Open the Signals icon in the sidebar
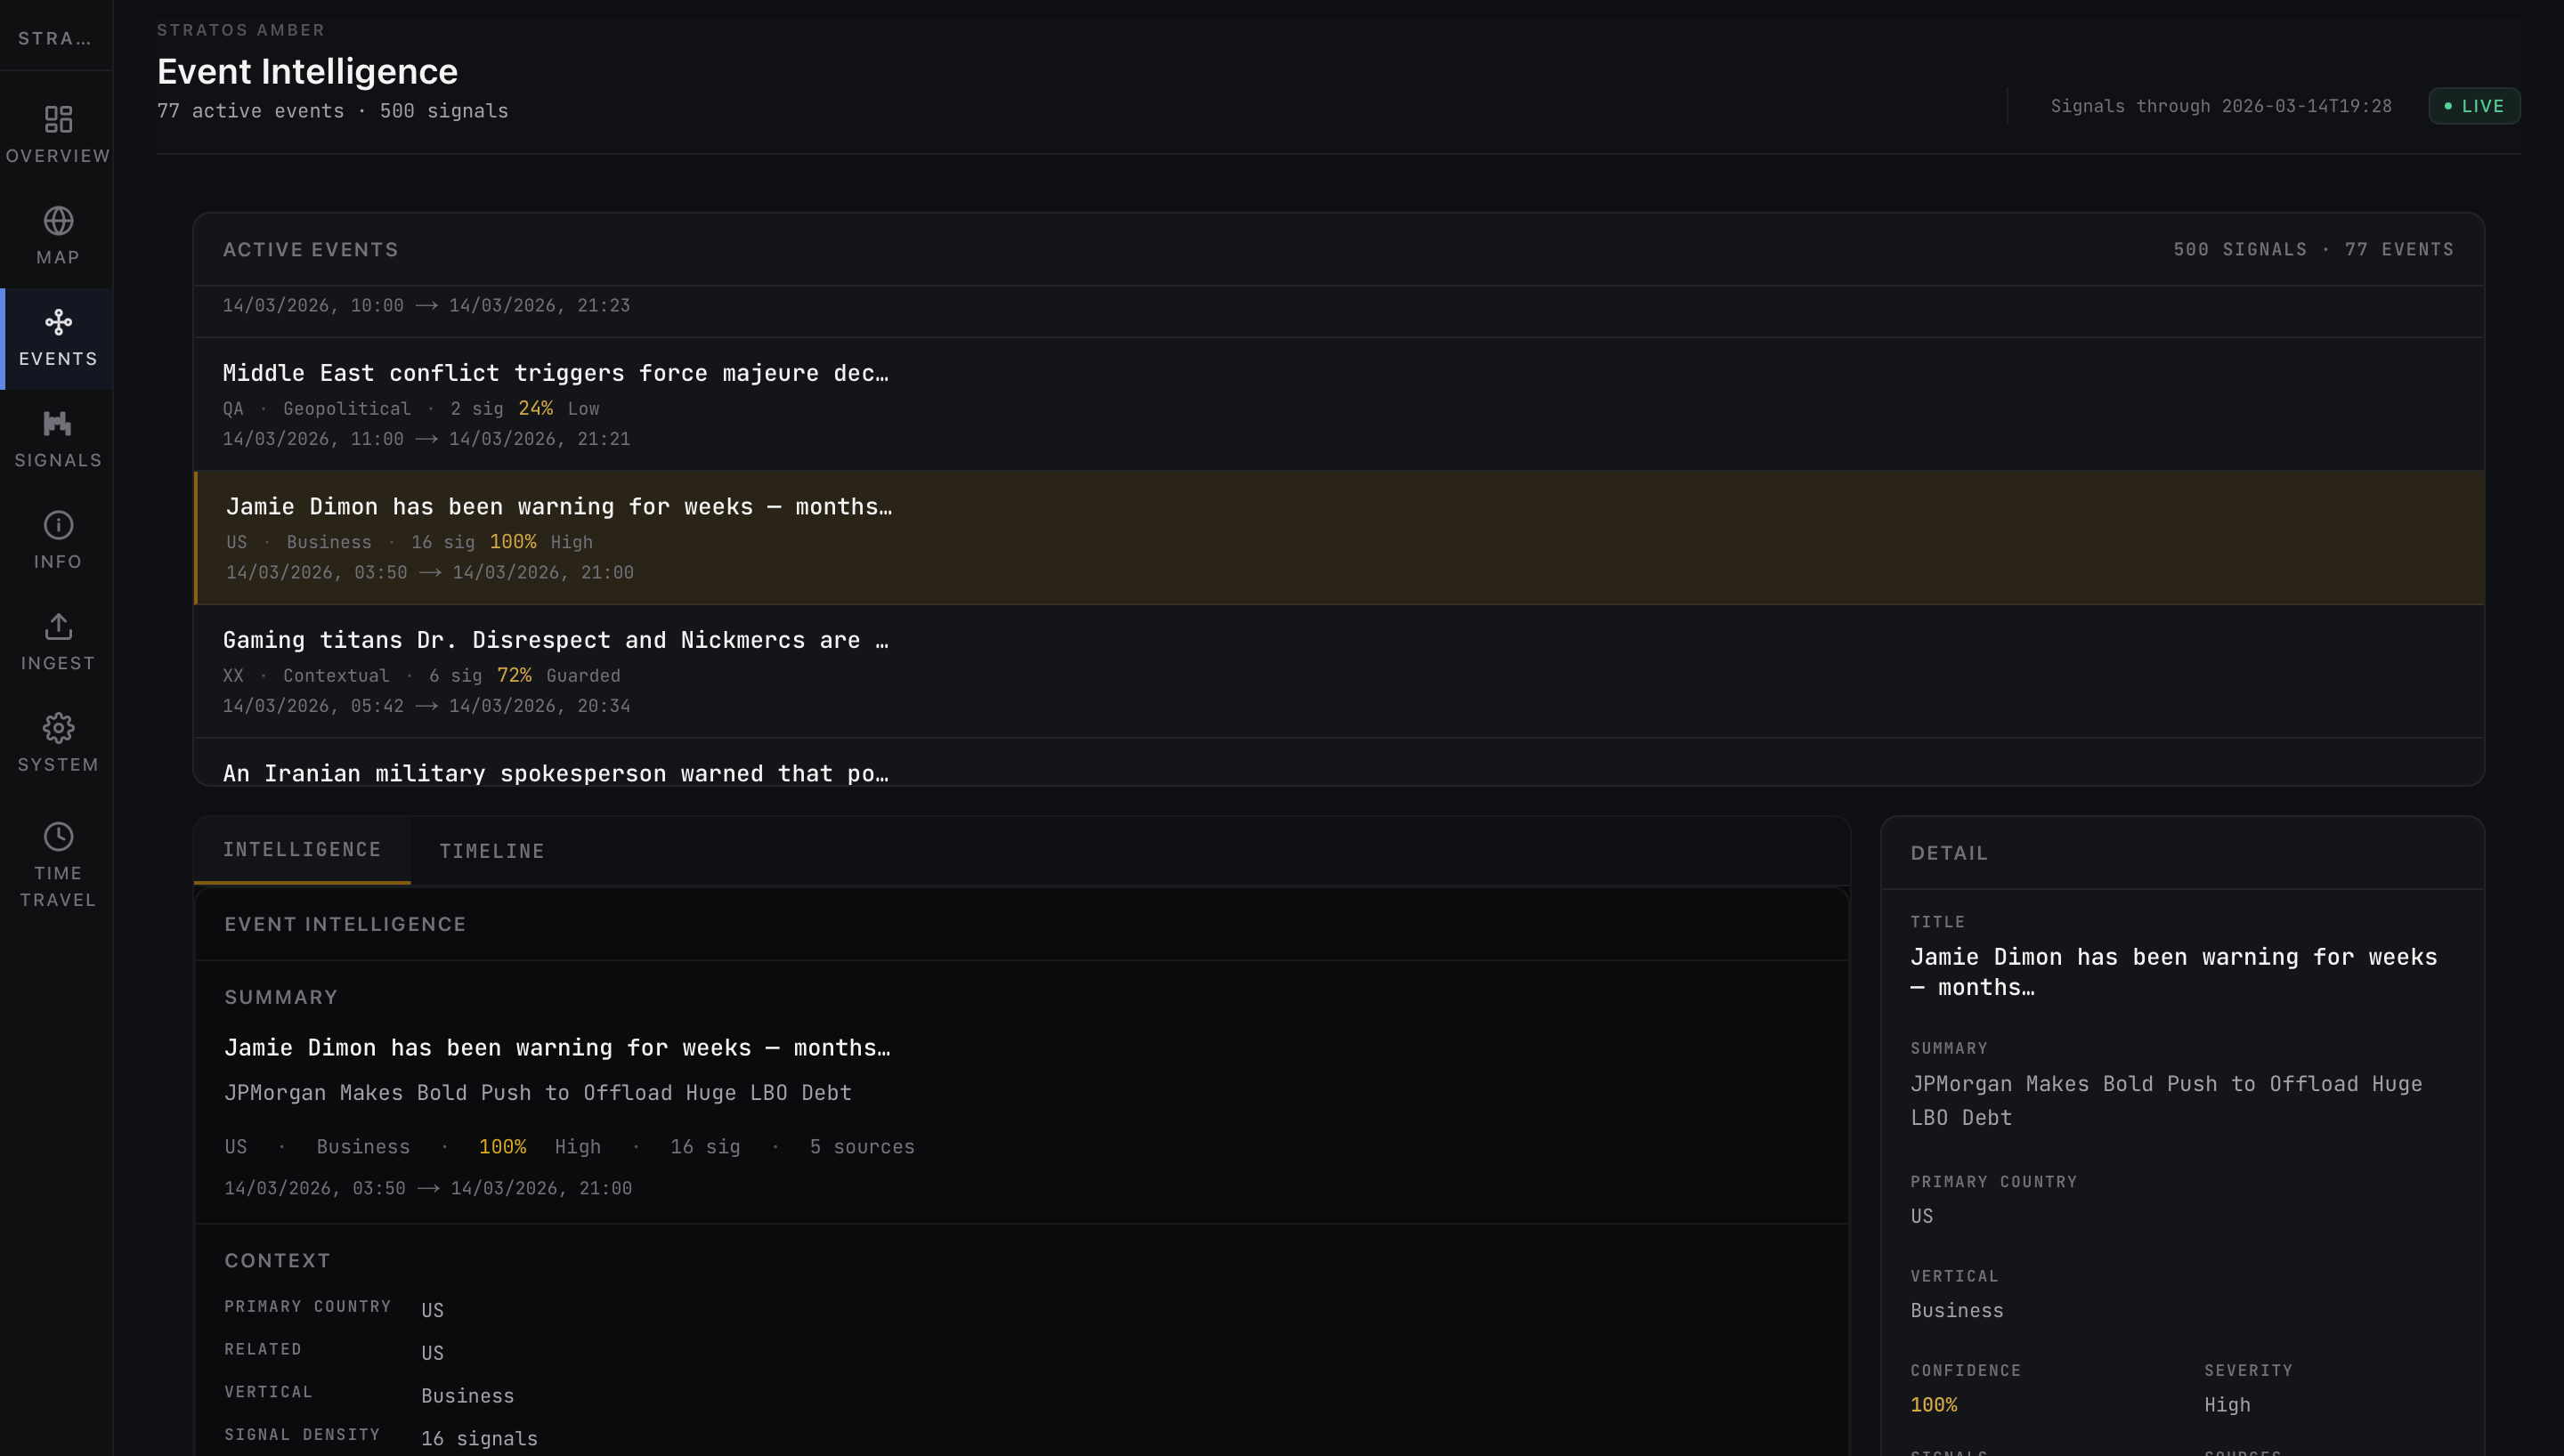This screenshot has height=1456, width=2564. pyautogui.click(x=58, y=424)
